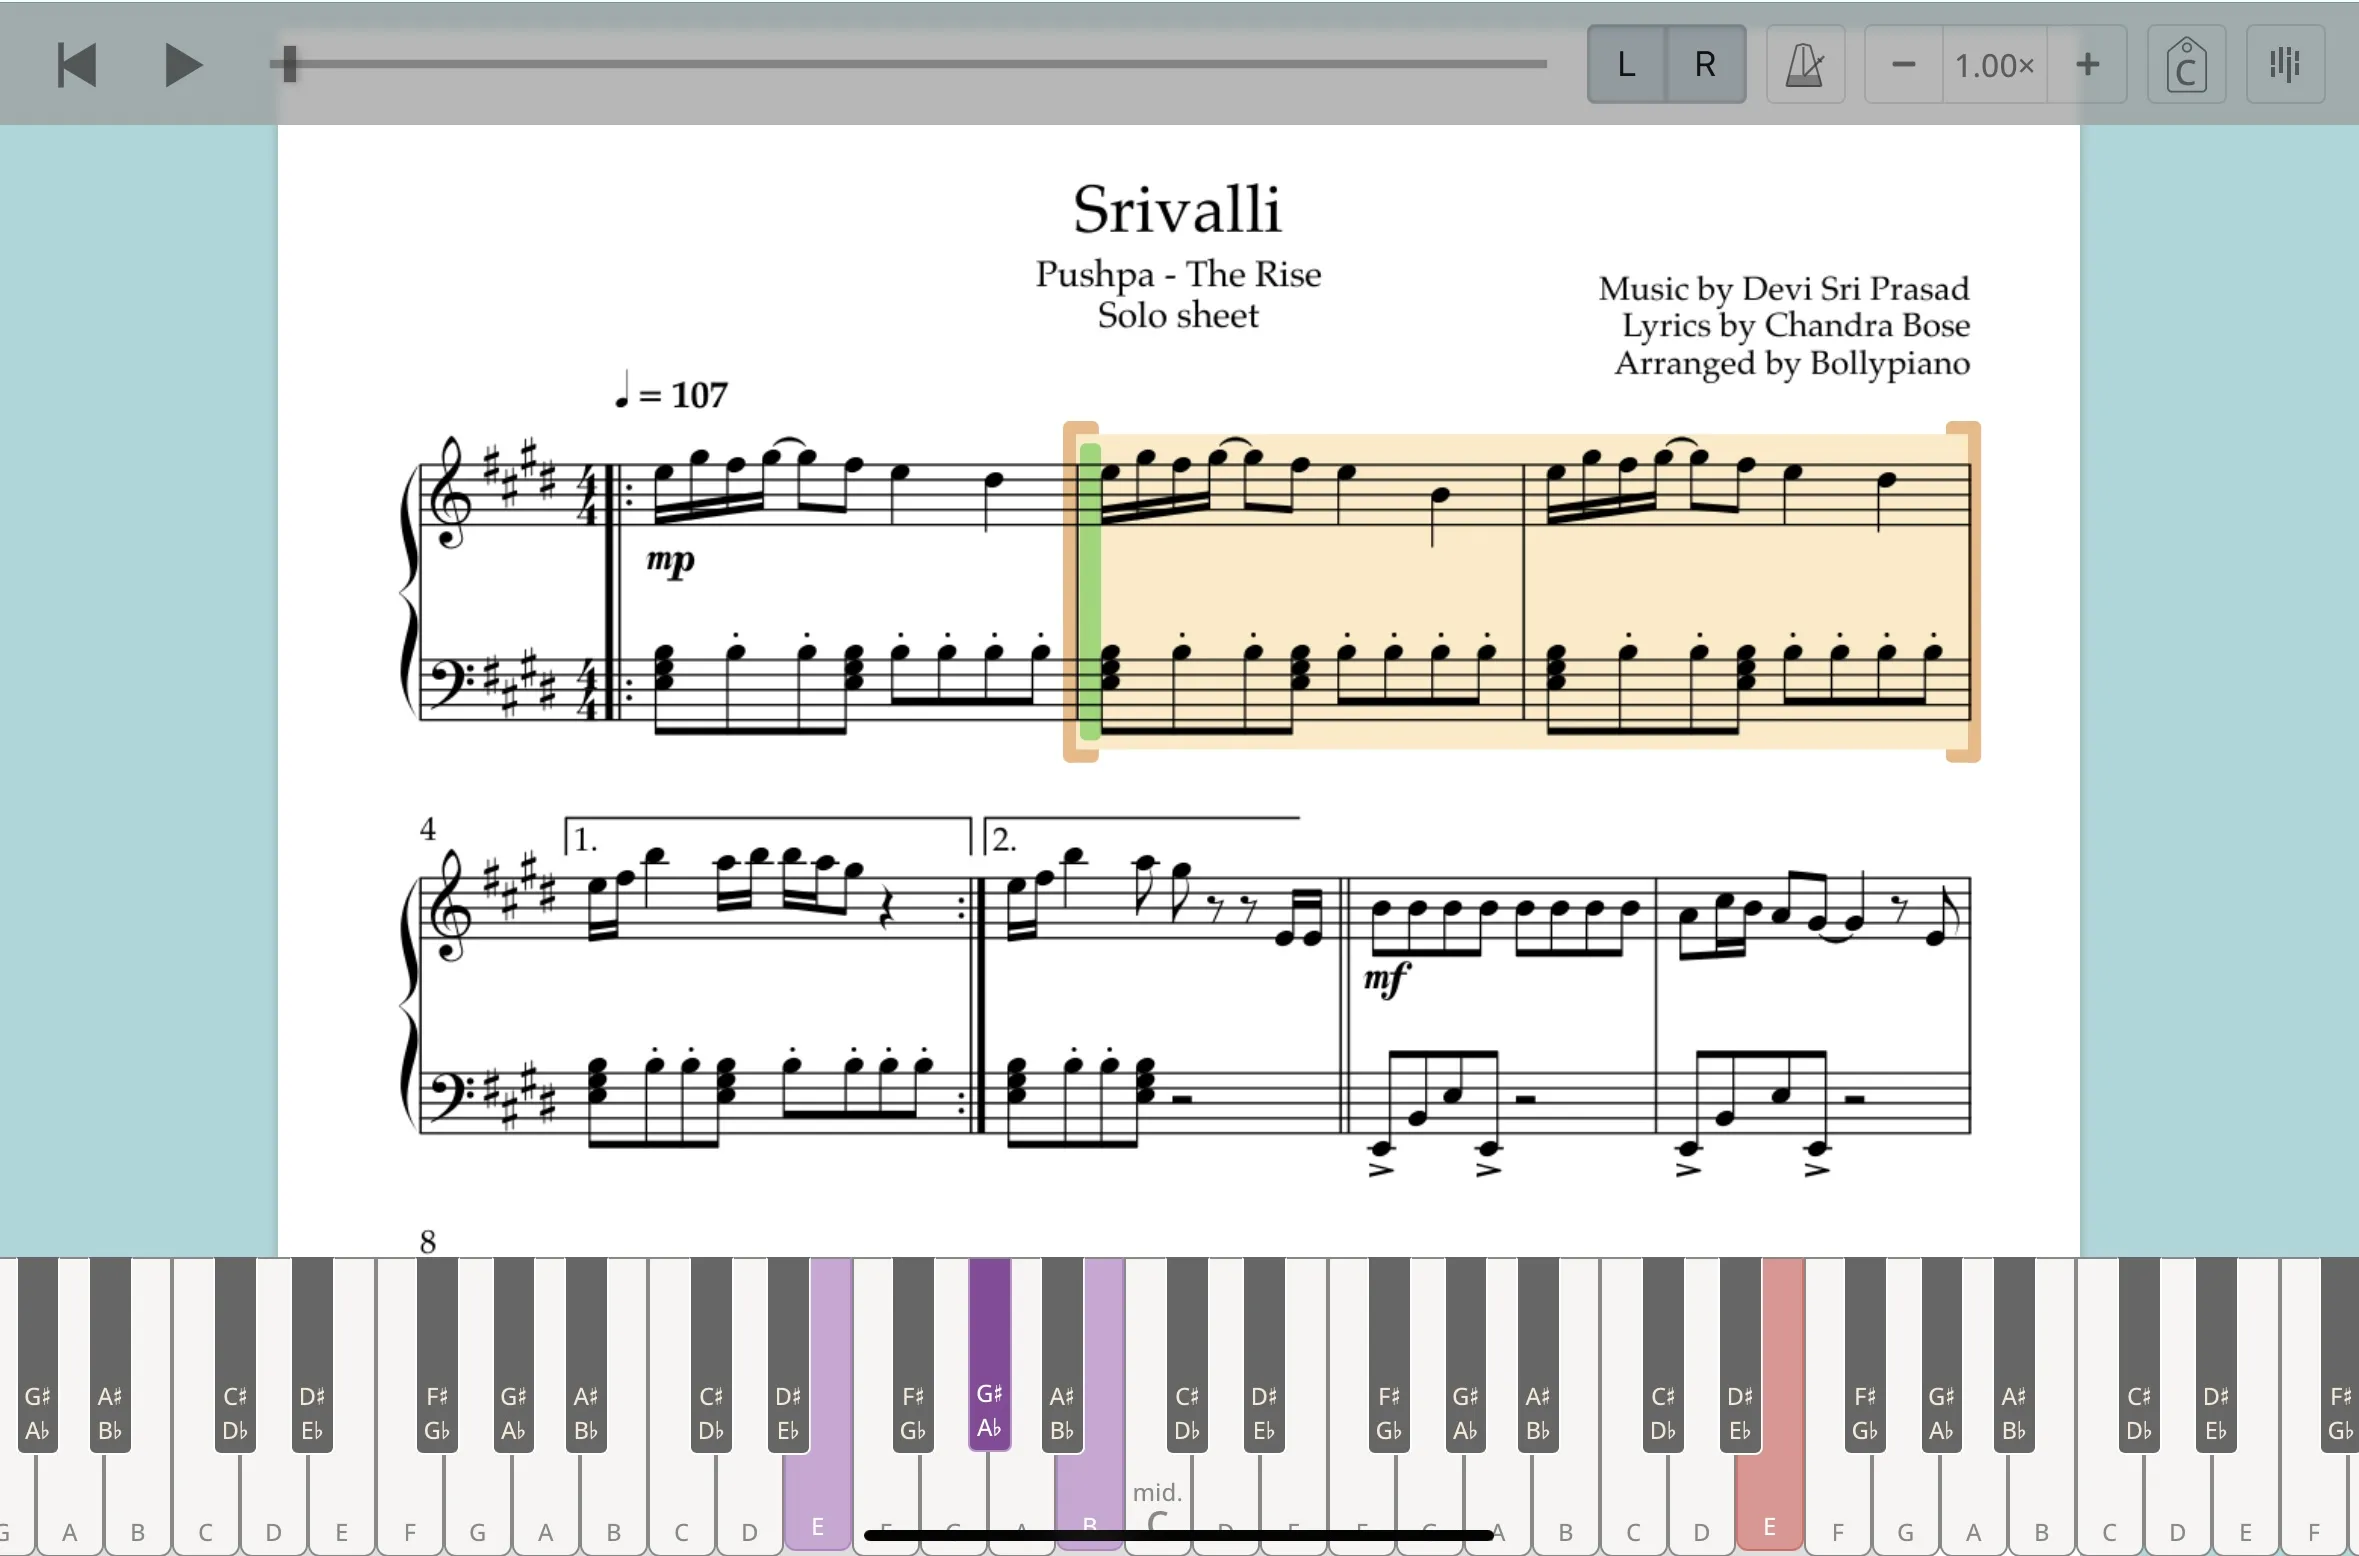Open the mixer levels icon
Screen dimensions: 2359x1556
click(x=2285, y=65)
